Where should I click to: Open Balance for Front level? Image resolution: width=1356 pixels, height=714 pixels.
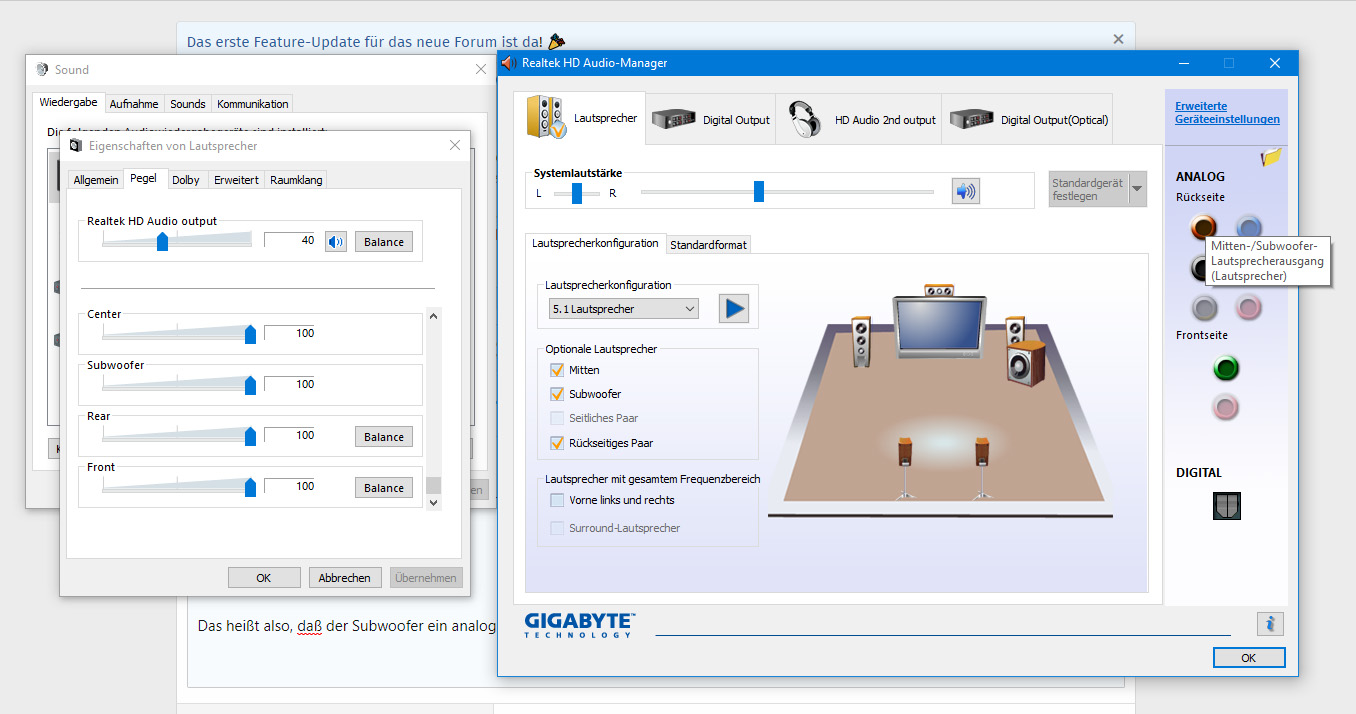pyautogui.click(x=384, y=488)
